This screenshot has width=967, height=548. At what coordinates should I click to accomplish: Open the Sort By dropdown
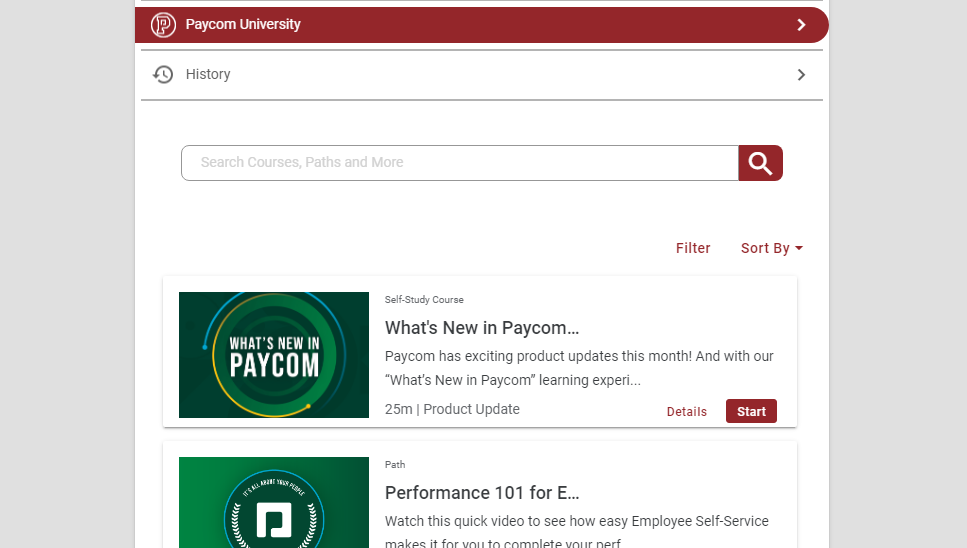772,248
